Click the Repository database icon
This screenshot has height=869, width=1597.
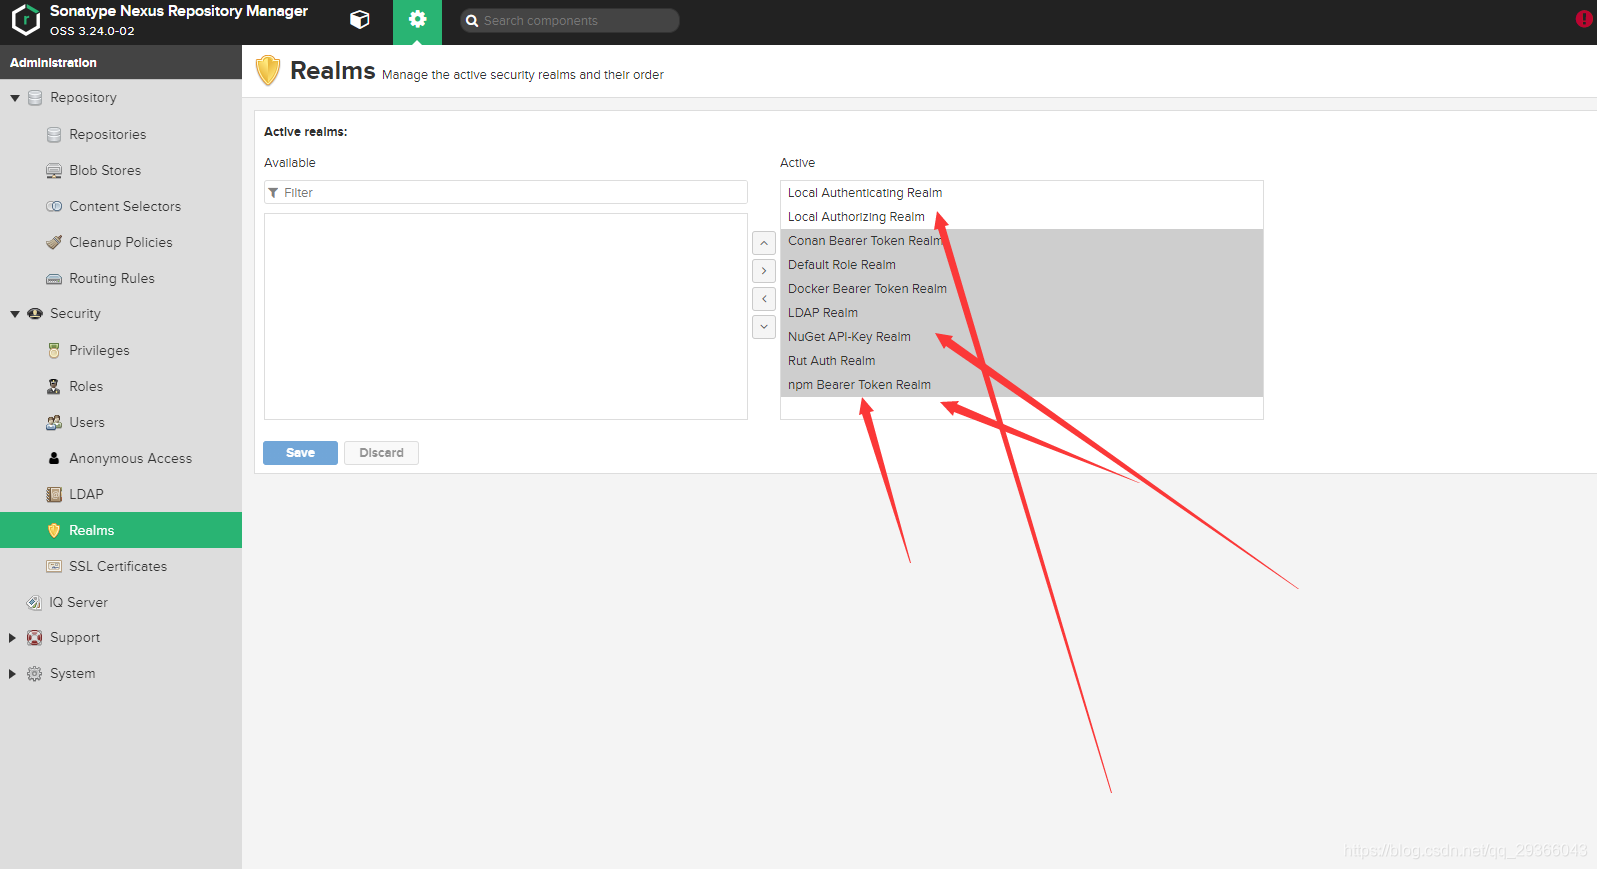35,98
